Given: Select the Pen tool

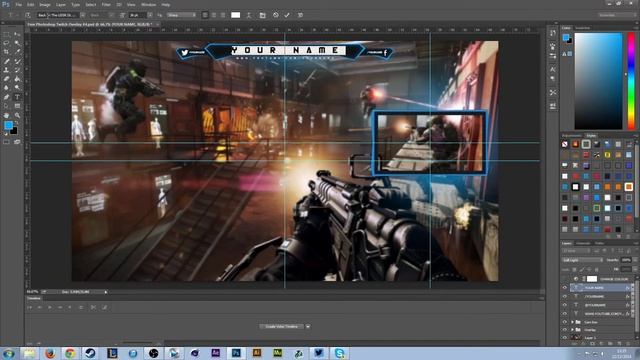Looking at the screenshot, I should point(7,97).
